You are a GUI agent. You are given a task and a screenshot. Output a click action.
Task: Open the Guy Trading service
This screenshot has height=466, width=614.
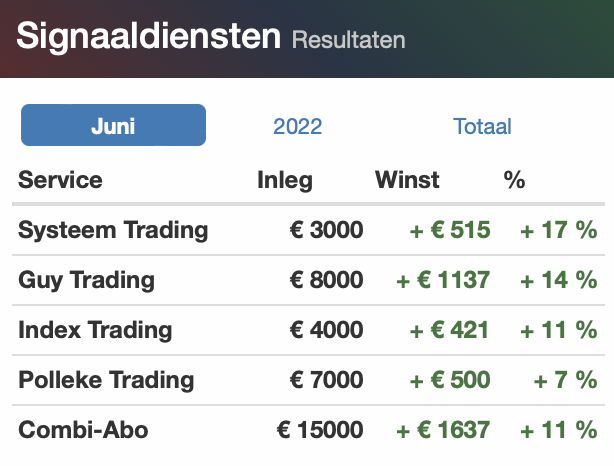[x=86, y=280]
